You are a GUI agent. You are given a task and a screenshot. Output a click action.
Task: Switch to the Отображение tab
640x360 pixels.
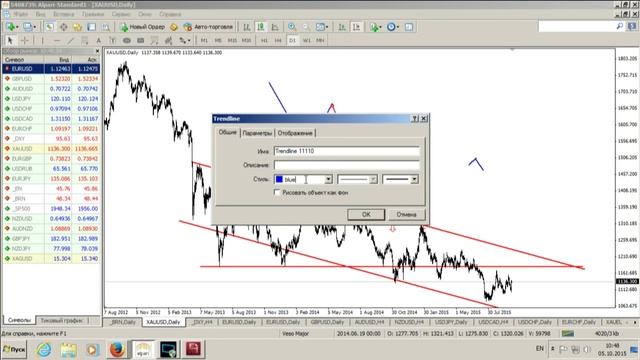(295, 133)
